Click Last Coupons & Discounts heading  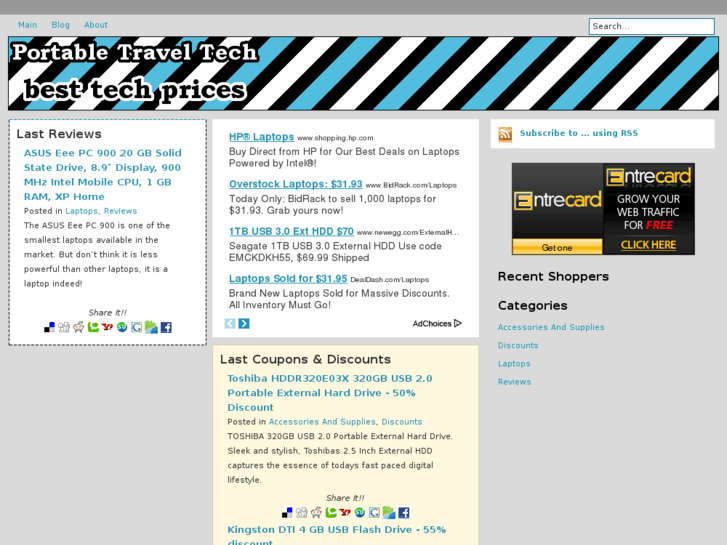[x=305, y=359]
